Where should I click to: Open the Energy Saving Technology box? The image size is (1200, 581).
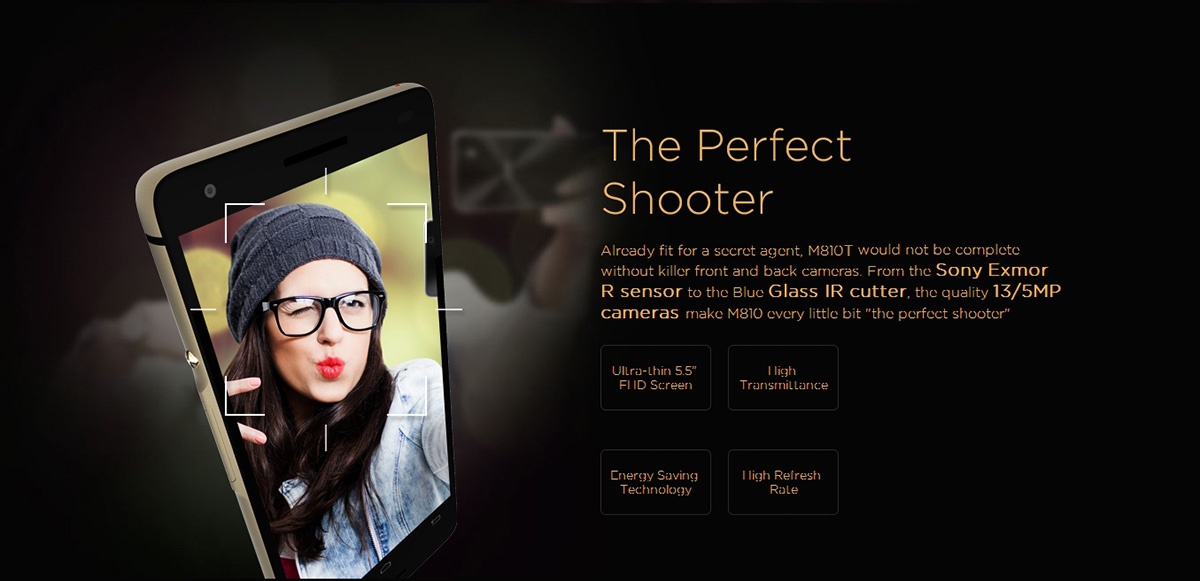(655, 482)
